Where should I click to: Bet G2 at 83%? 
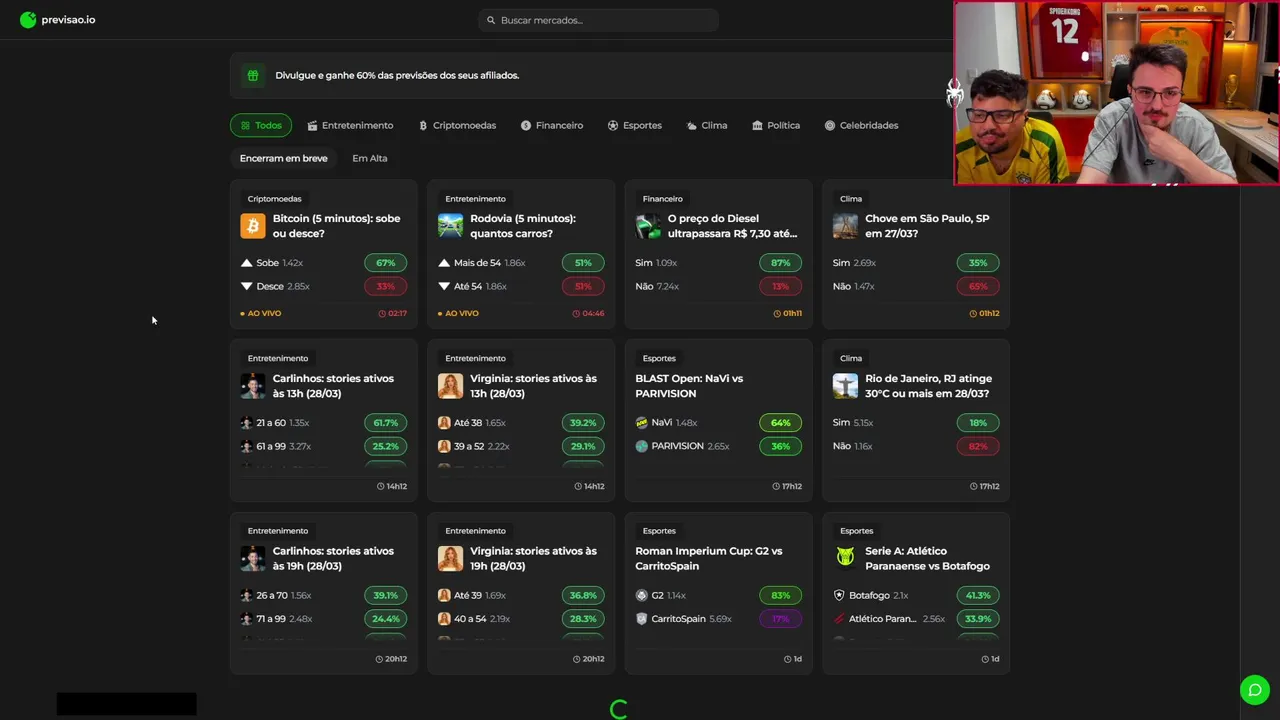point(781,595)
